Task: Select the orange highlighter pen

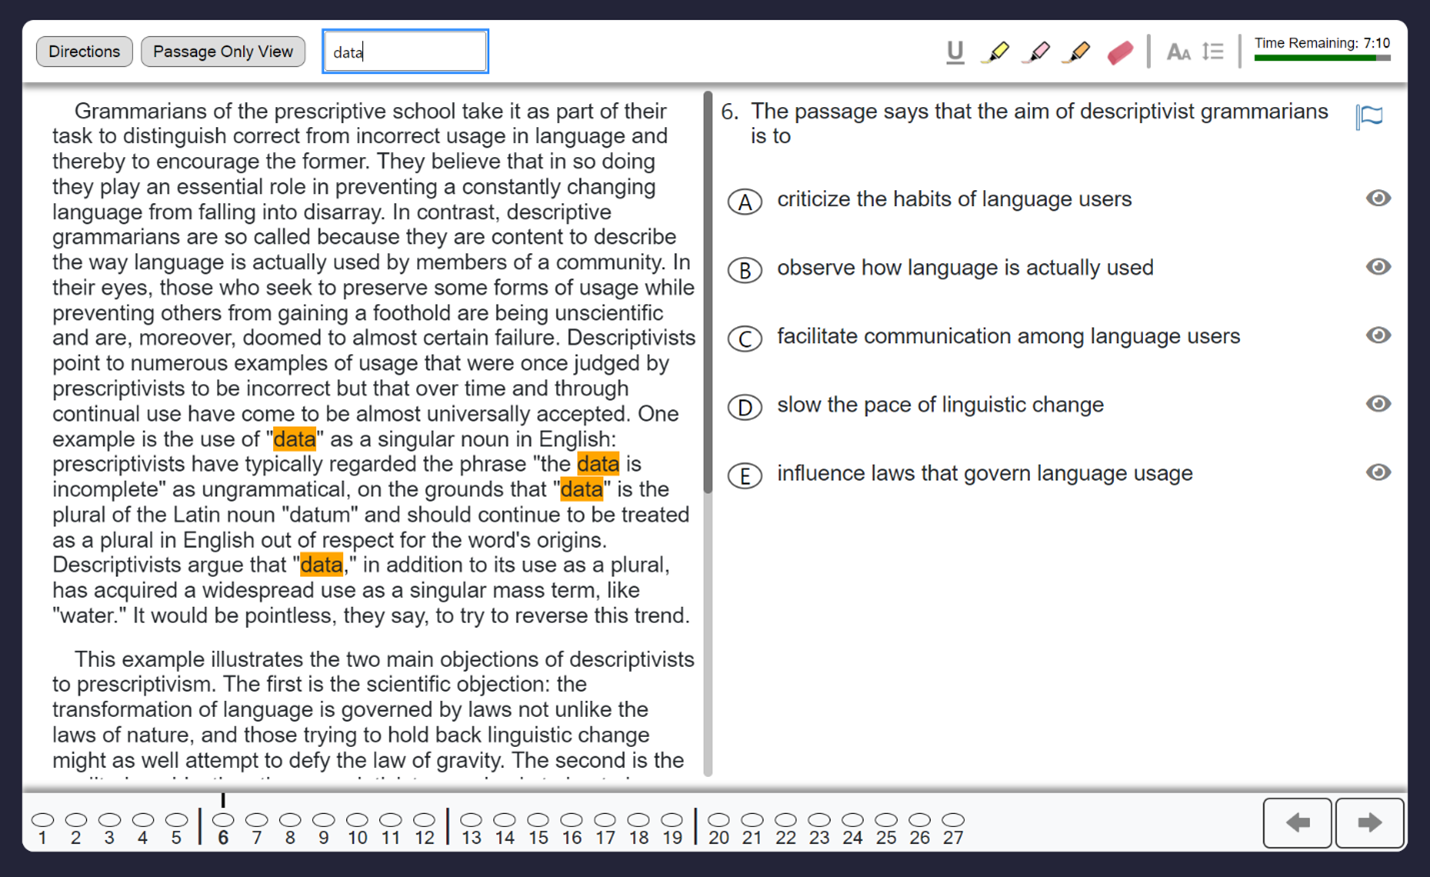Action: pyautogui.click(x=1076, y=51)
